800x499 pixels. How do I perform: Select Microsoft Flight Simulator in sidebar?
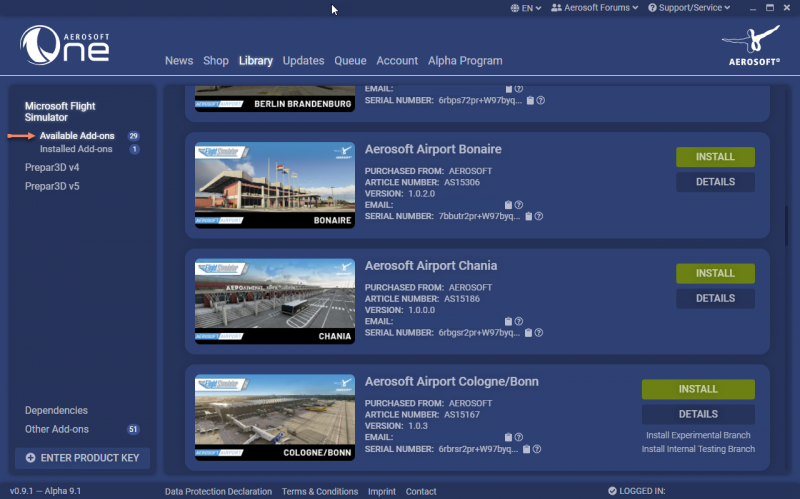point(60,112)
